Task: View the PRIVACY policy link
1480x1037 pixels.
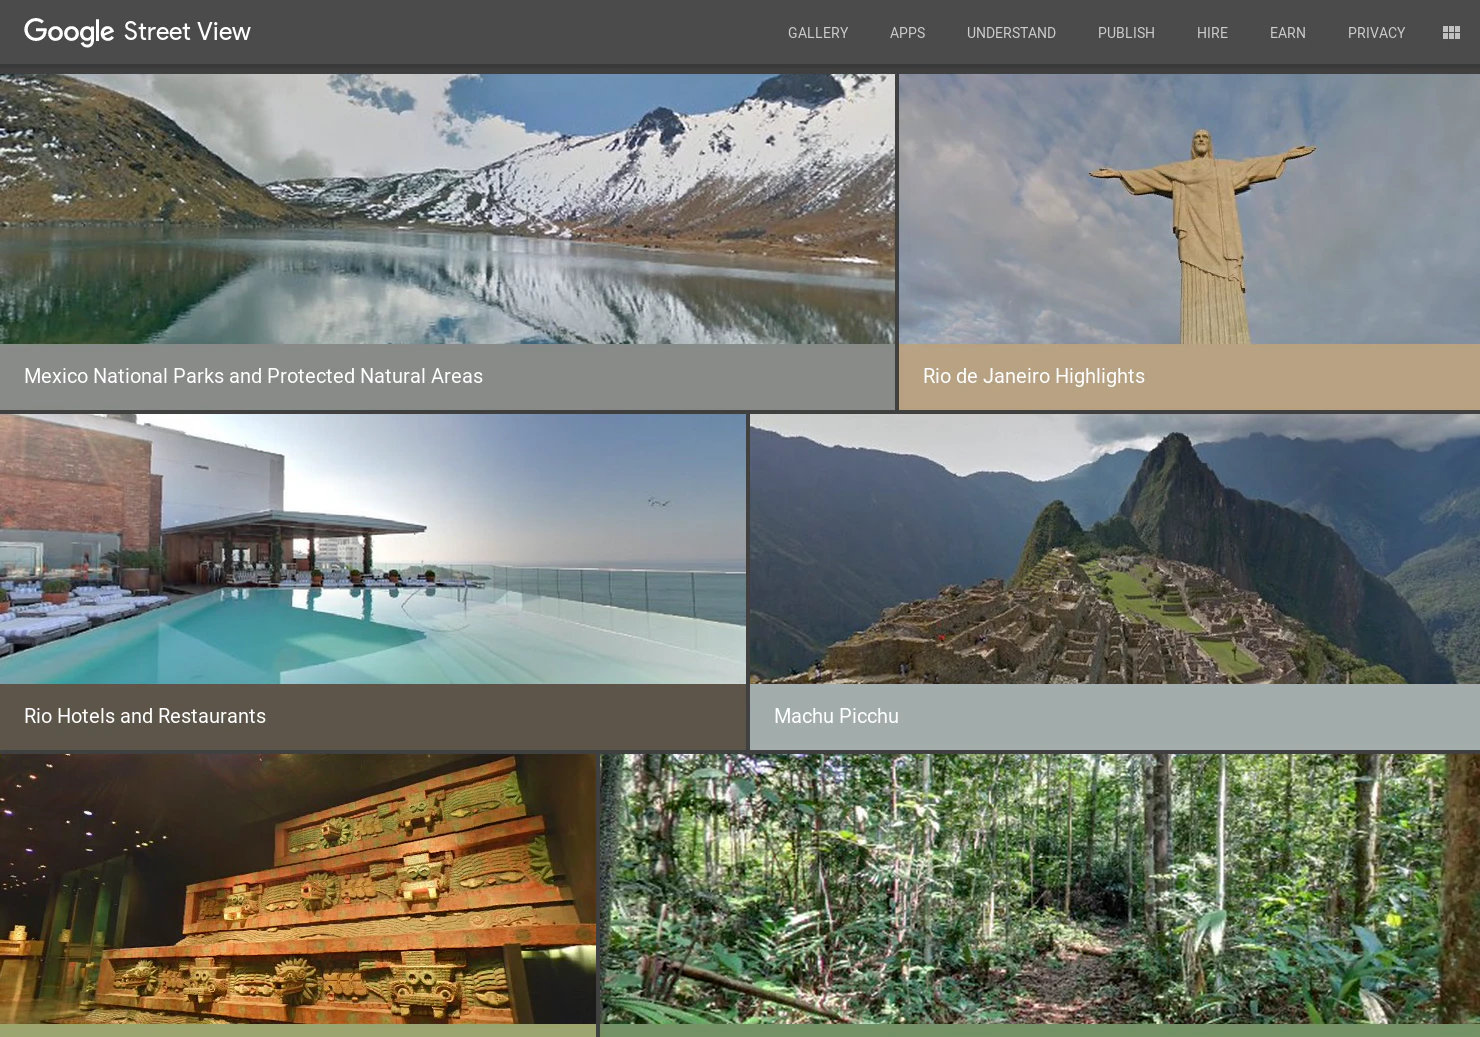Action: [1376, 33]
